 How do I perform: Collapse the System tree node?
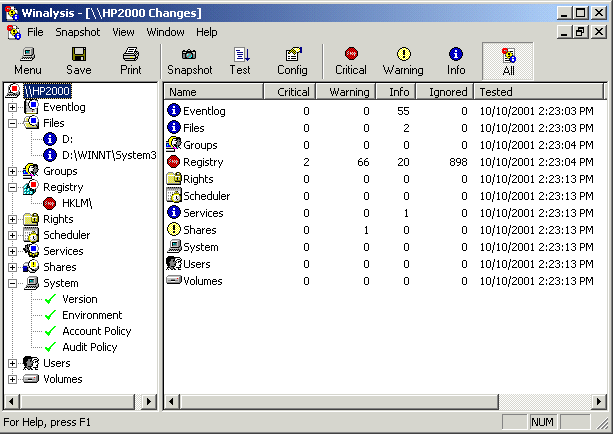tap(13, 283)
